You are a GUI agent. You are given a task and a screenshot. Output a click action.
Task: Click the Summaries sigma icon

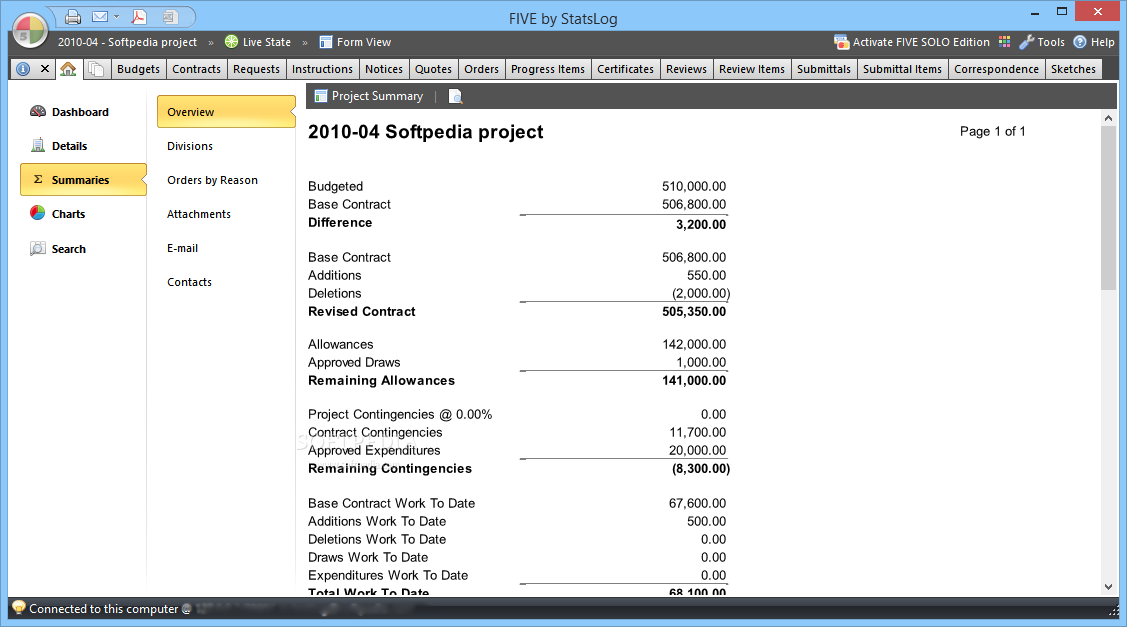click(x=38, y=179)
